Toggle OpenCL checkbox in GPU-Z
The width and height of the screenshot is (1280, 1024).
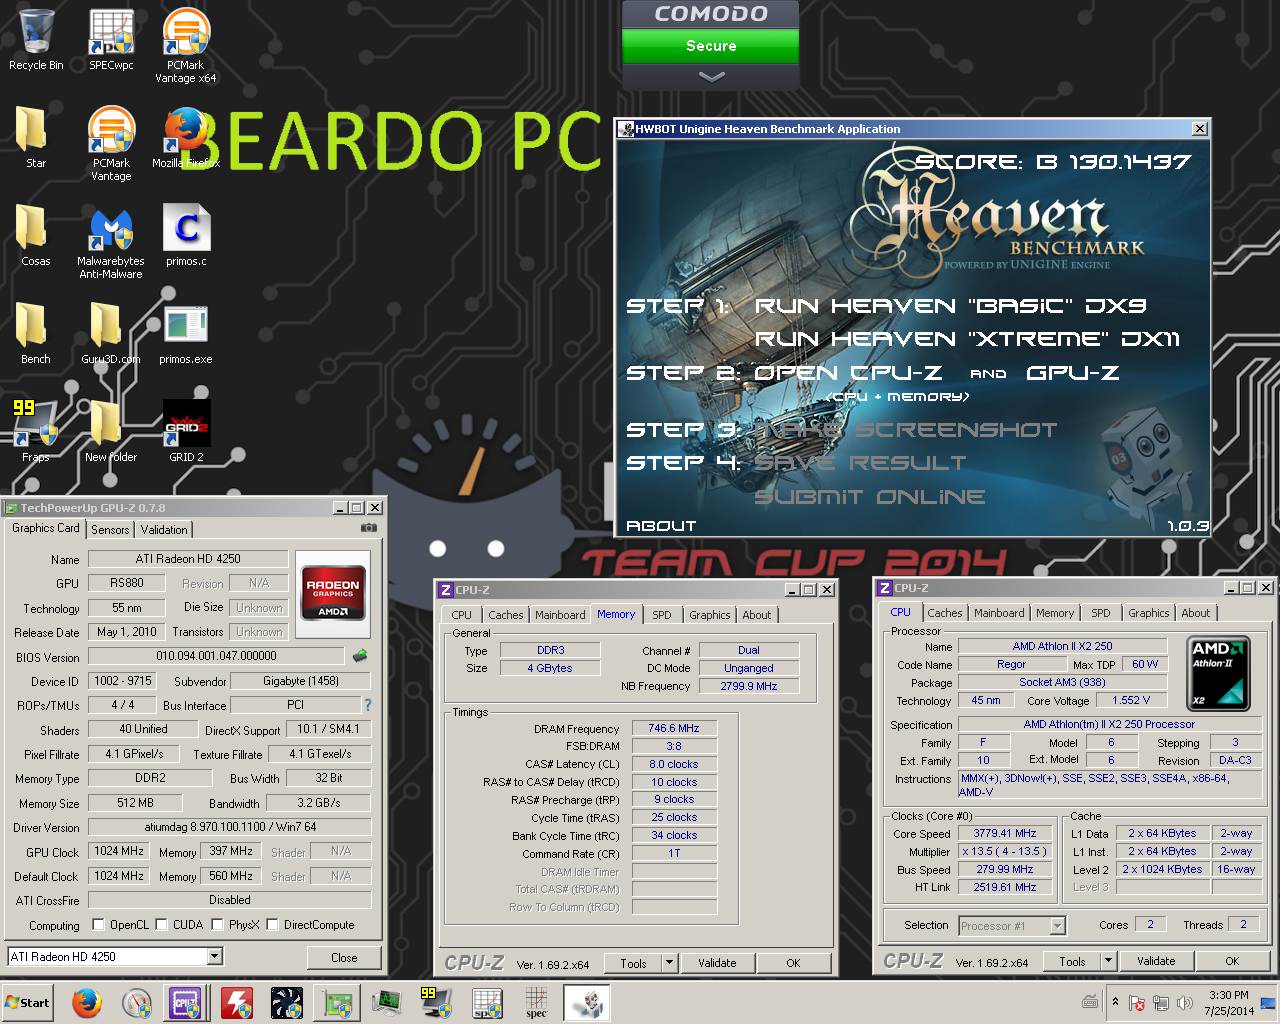[98, 925]
